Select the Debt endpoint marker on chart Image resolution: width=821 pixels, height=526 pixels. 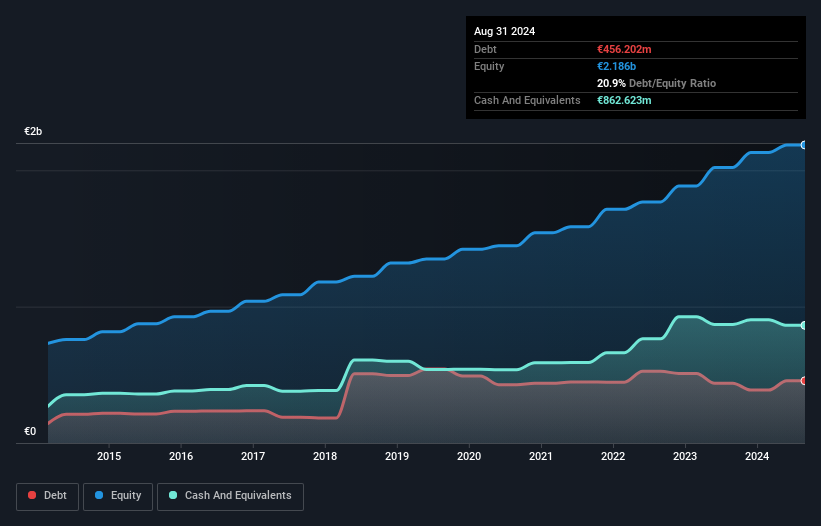pyautogui.click(x=804, y=380)
